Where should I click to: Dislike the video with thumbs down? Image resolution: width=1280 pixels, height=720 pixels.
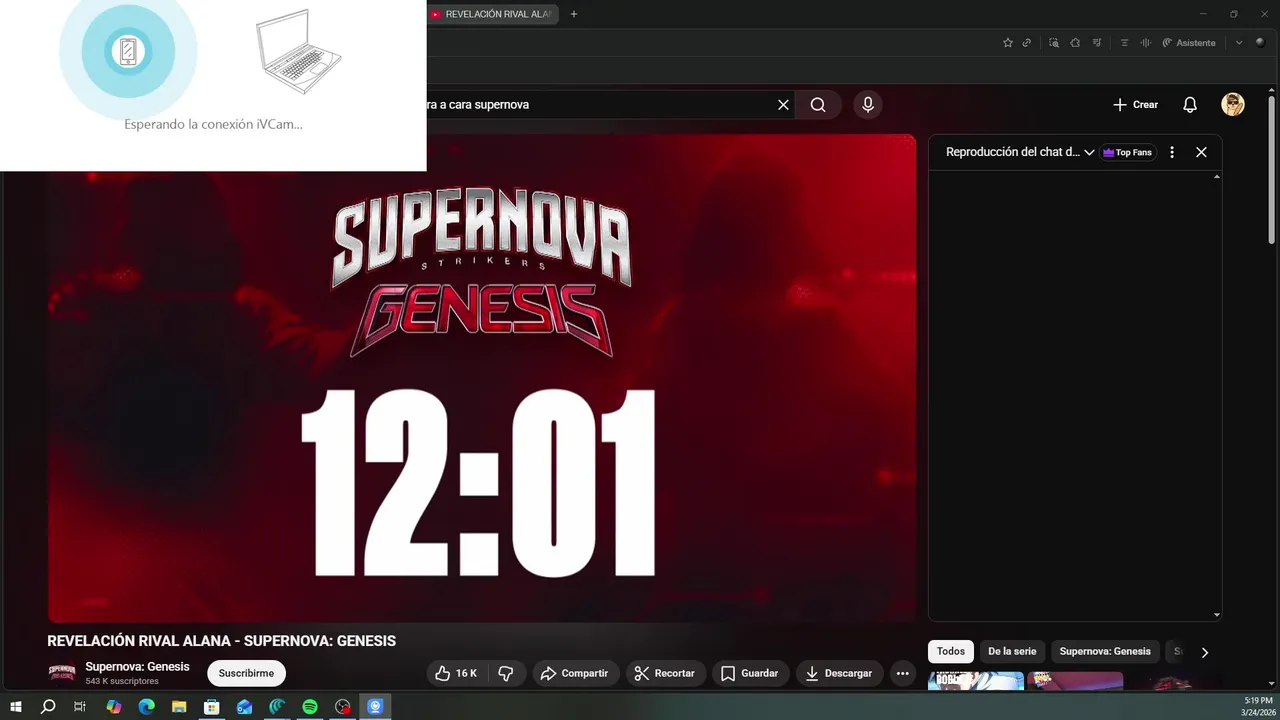506,673
